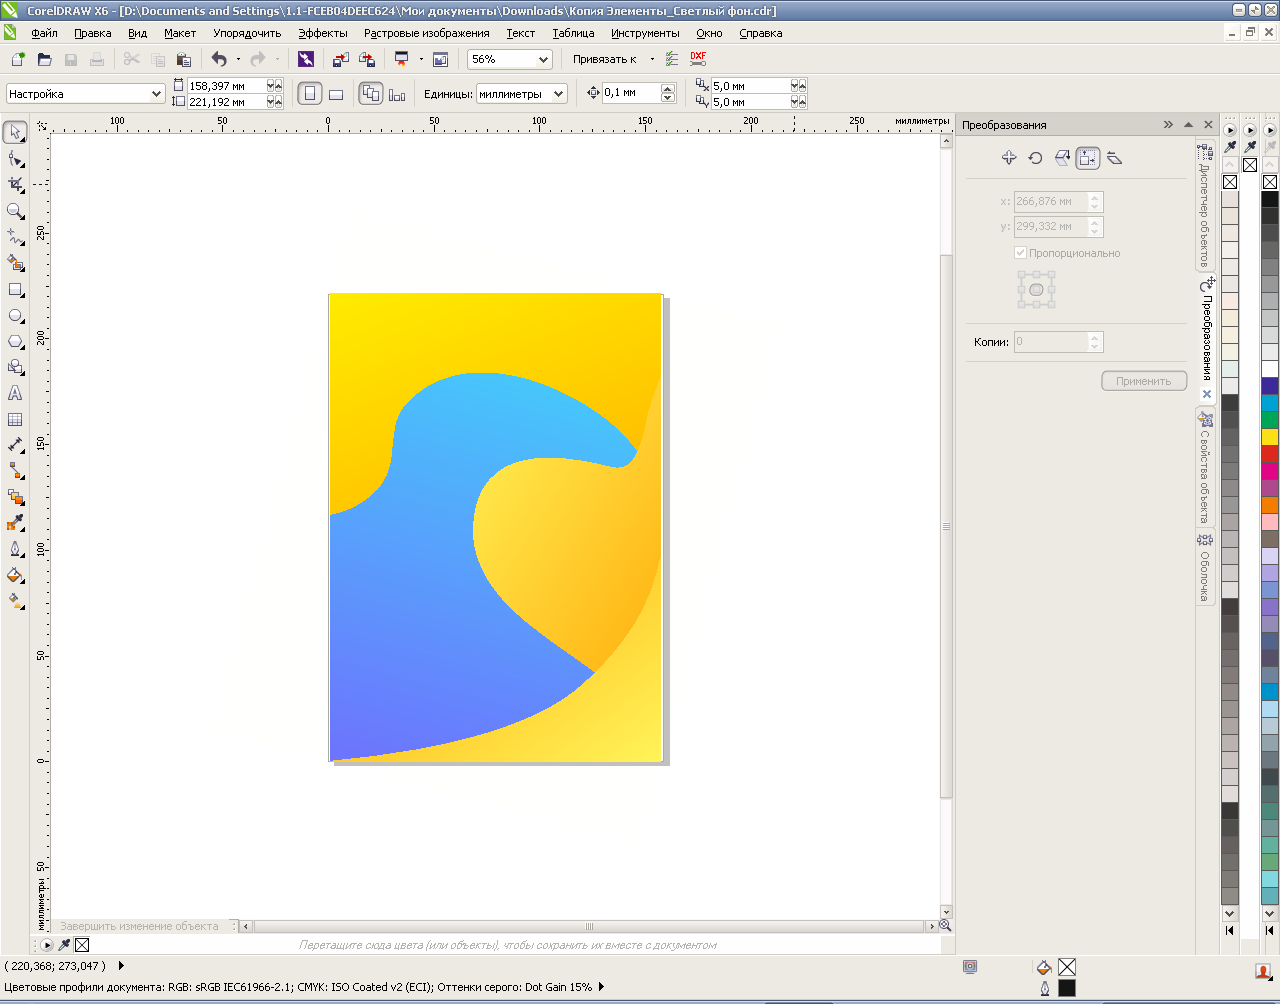Switch page to landscape orientation
The height and width of the screenshot is (1004, 1280).
point(336,94)
